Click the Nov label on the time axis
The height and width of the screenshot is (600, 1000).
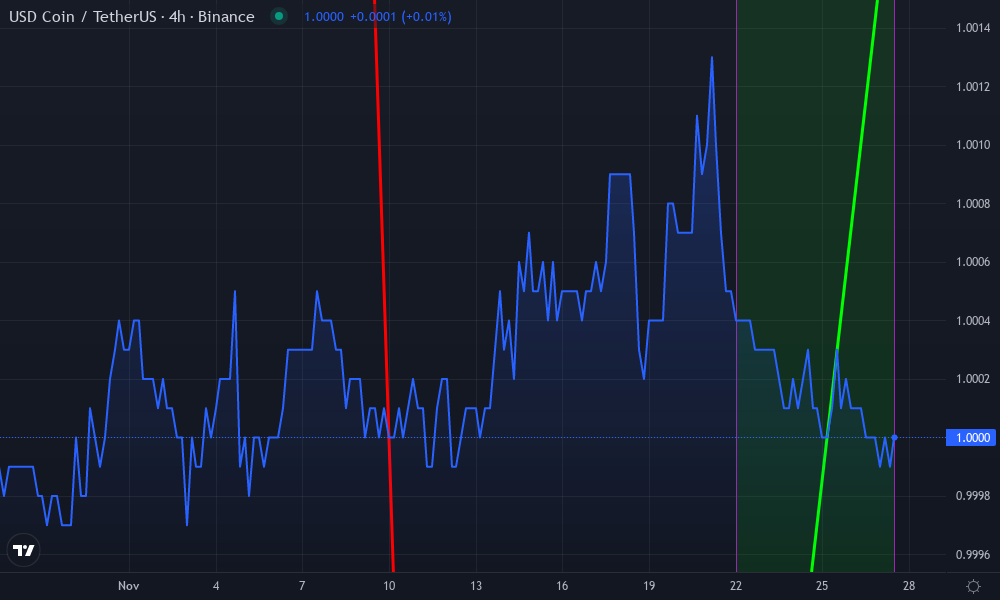pos(128,586)
